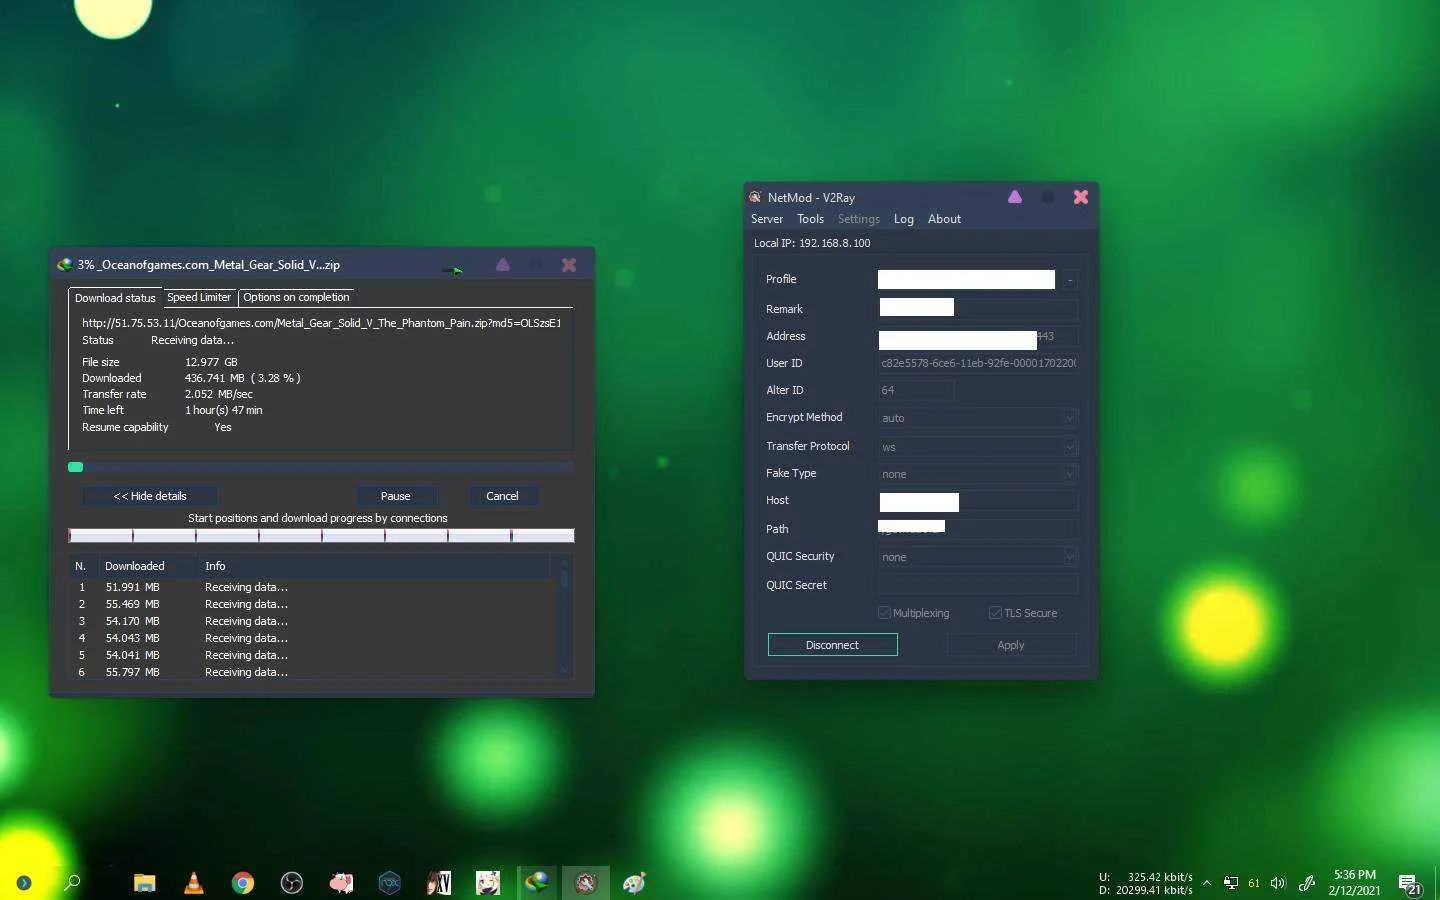Switch to Internet Download Manager taskbar icon

click(537, 882)
